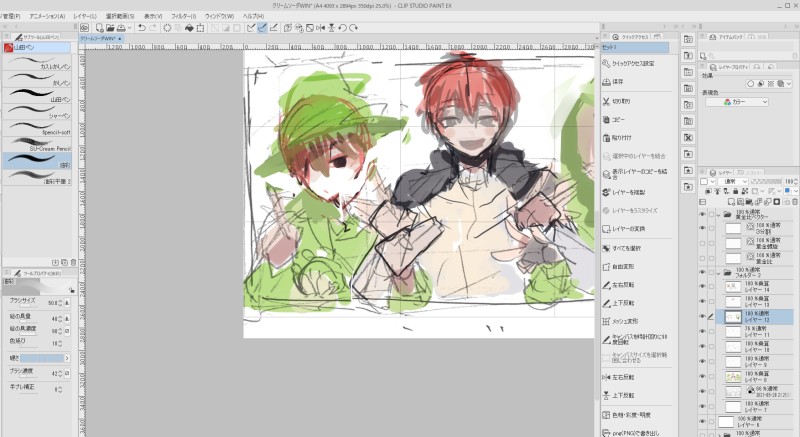
Task: Flip canvas vertically using top toolbar icon
Action: 332,28
